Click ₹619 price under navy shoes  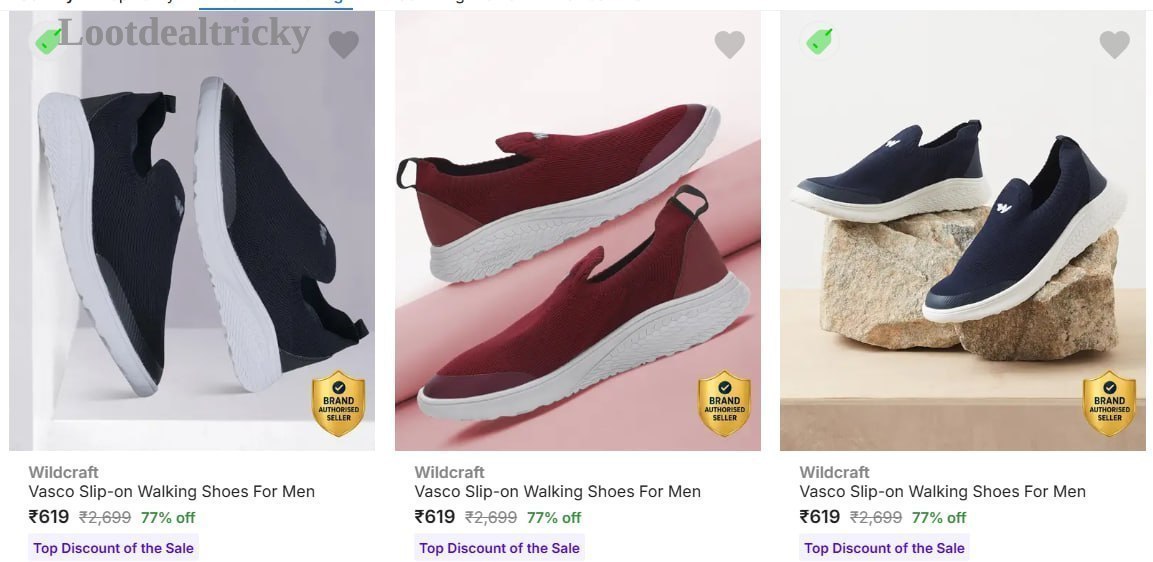coord(820,517)
